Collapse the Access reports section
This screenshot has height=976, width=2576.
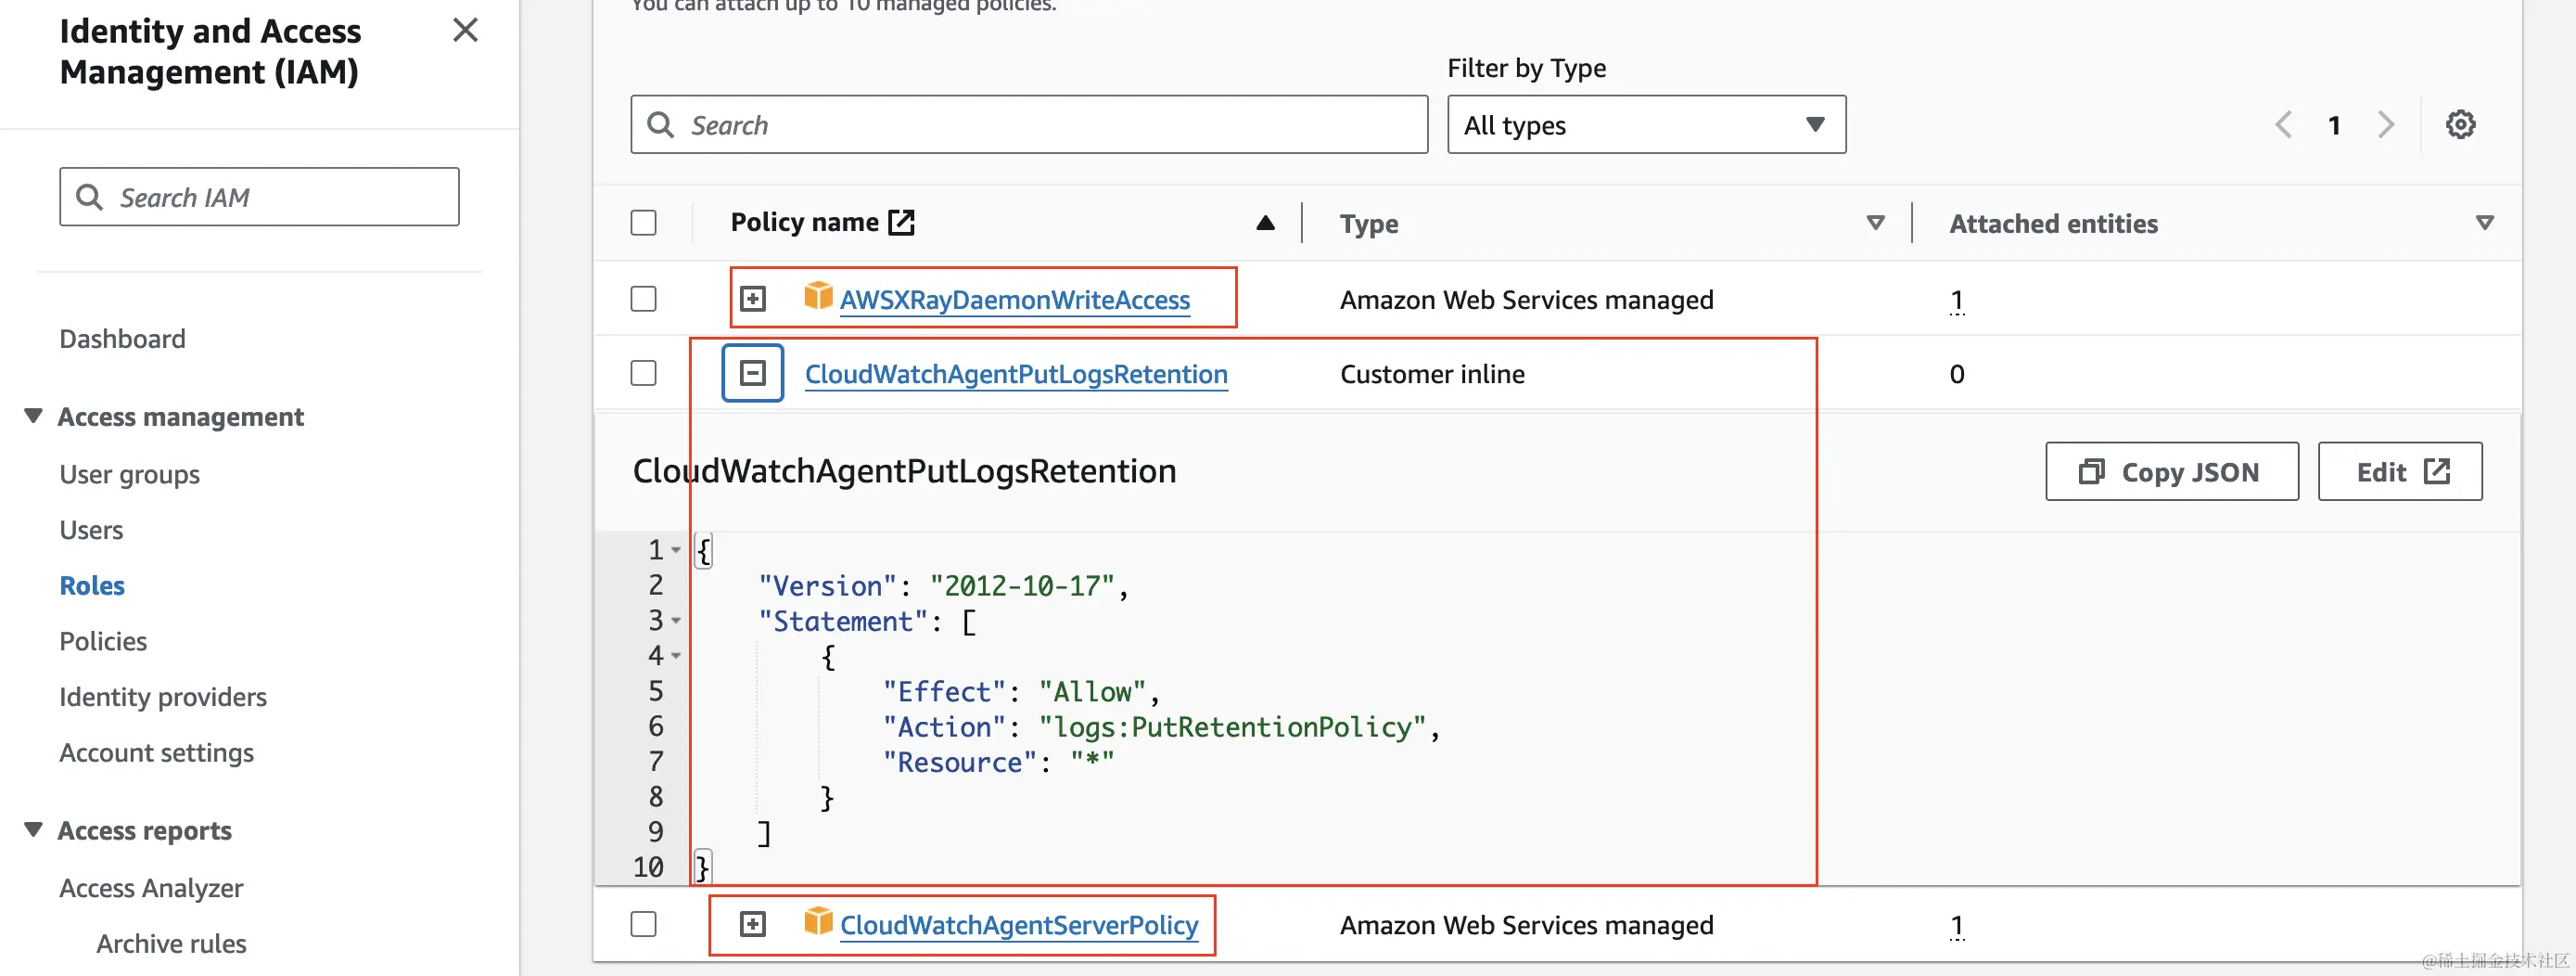(x=34, y=830)
